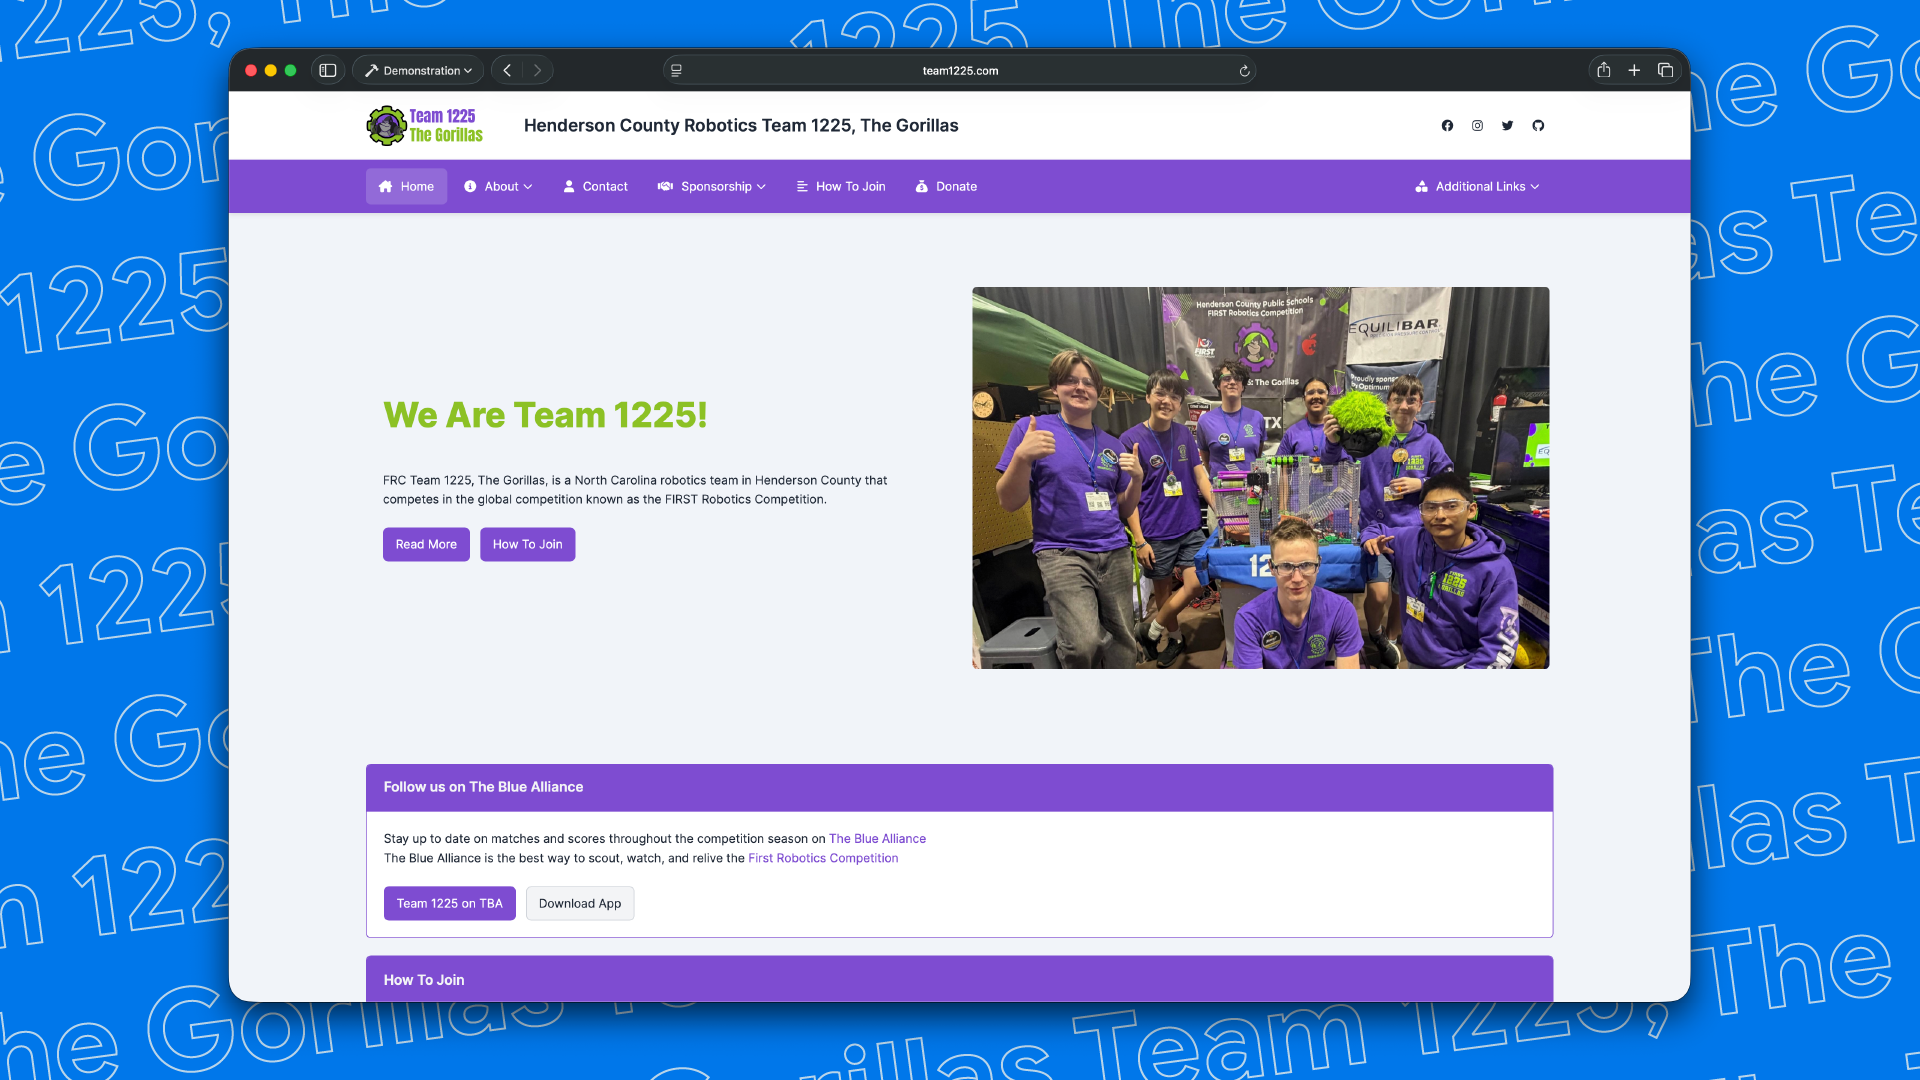The image size is (1920, 1080).
Task: Click the We Are Team 1225! heading
Action: pyautogui.click(x=545, y=415)
